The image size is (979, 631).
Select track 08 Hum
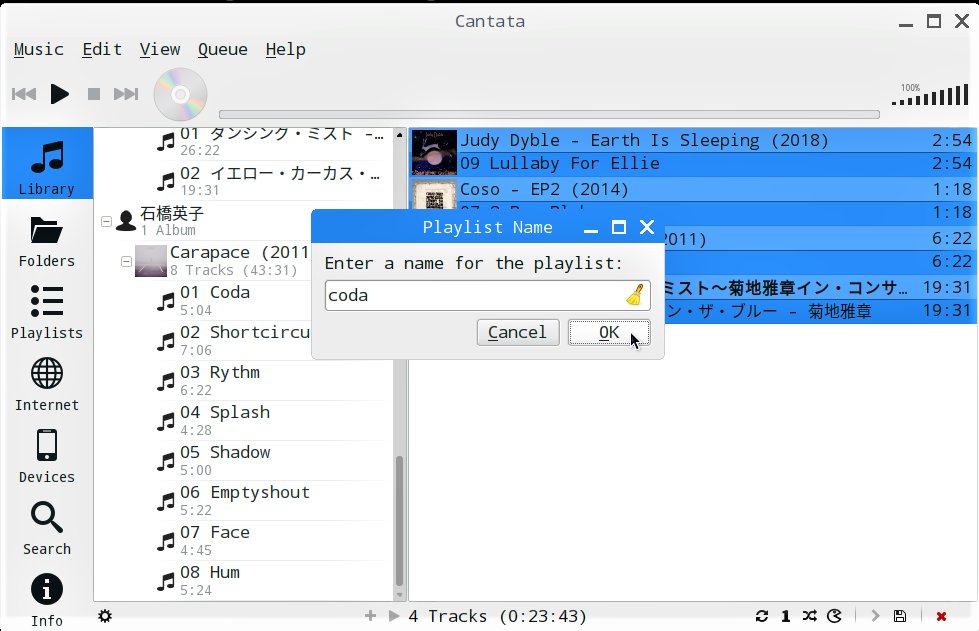coord(273,580)
